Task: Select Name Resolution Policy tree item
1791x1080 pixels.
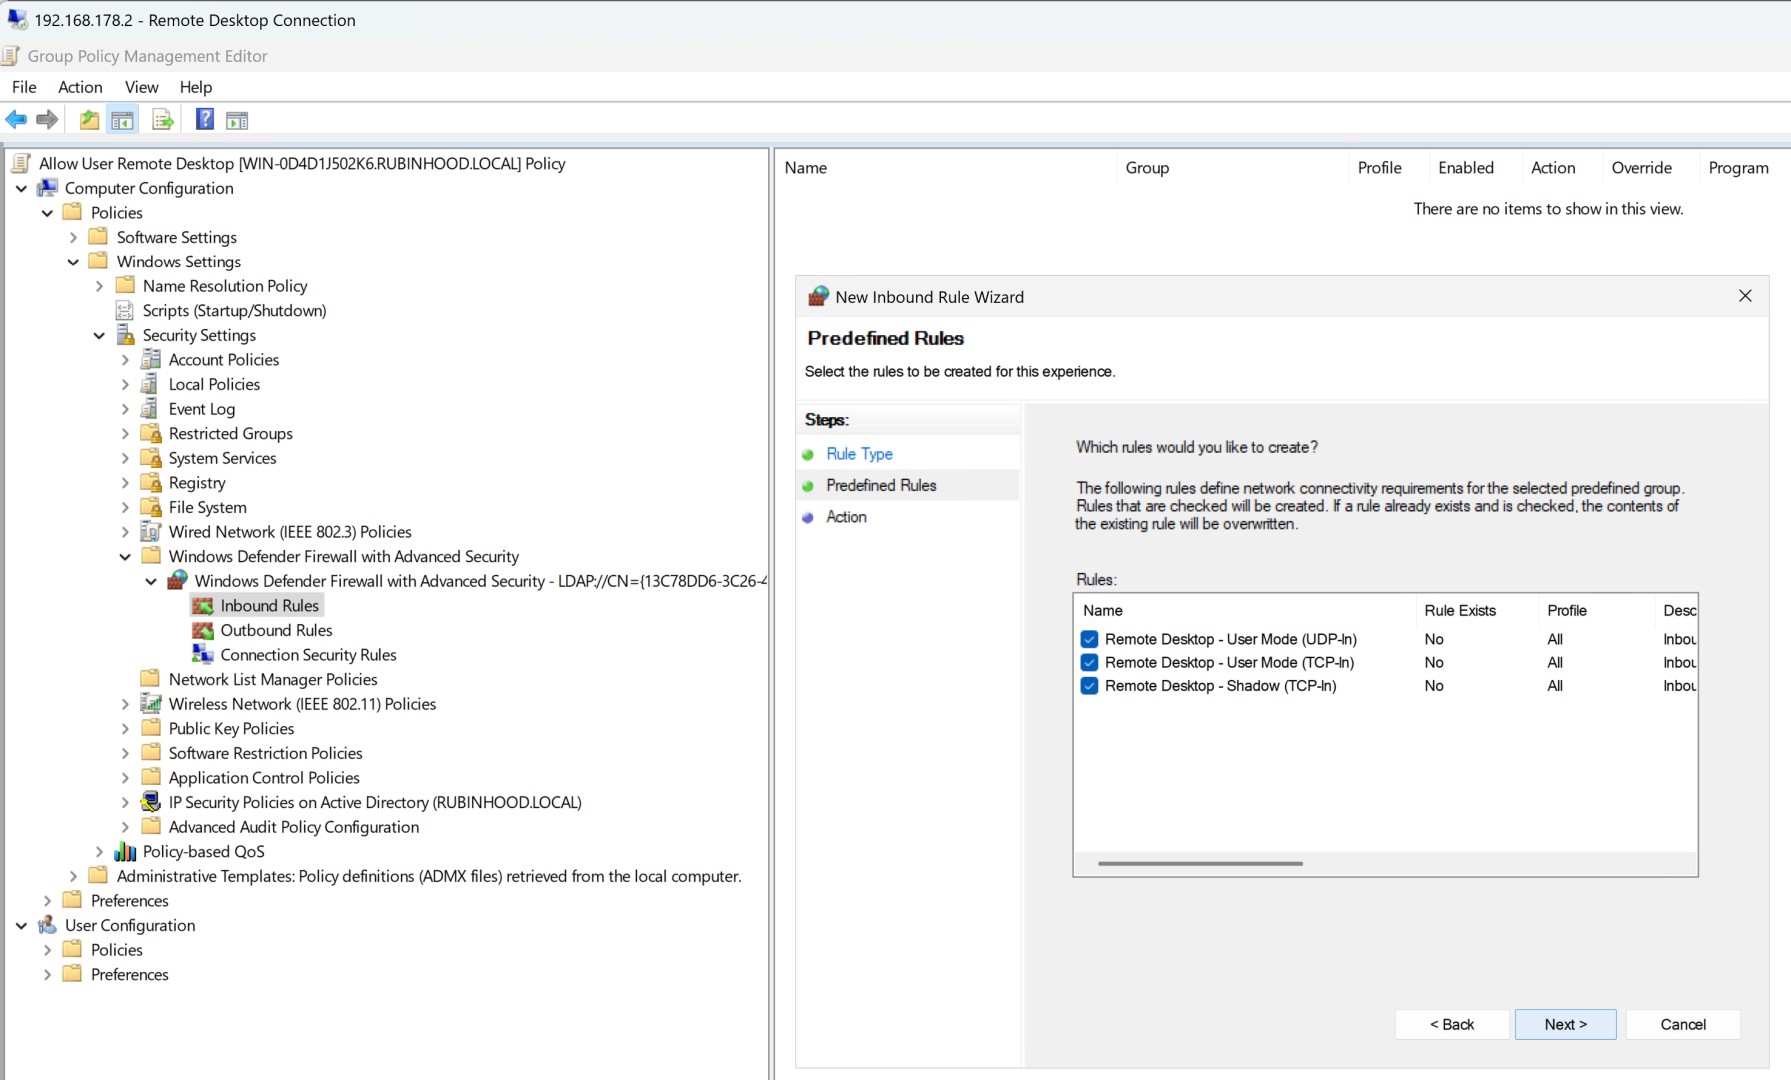Action: point(225,286)
